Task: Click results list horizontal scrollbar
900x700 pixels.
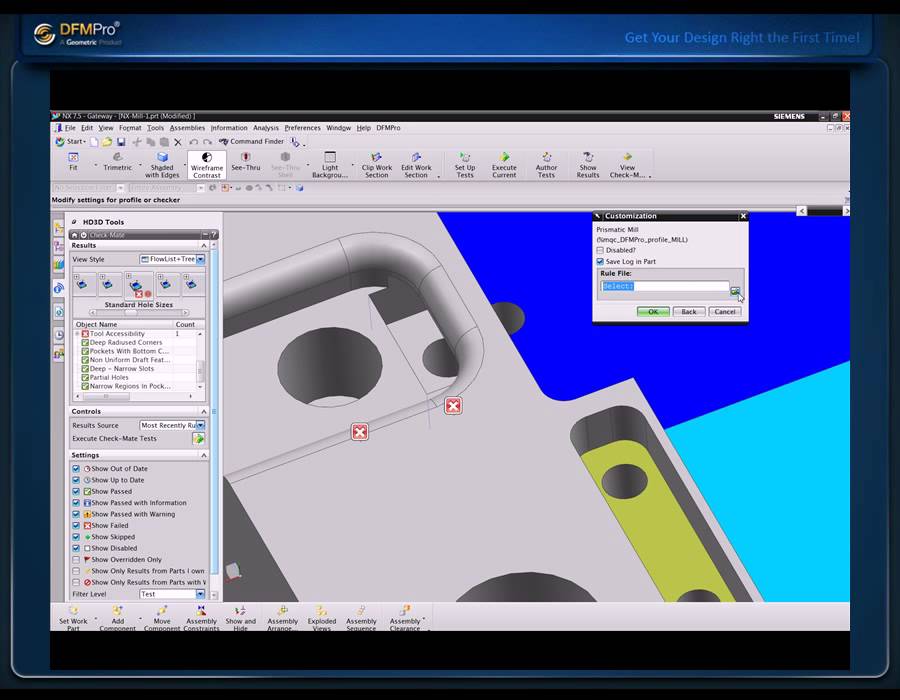Action: (x=134, y=396)
